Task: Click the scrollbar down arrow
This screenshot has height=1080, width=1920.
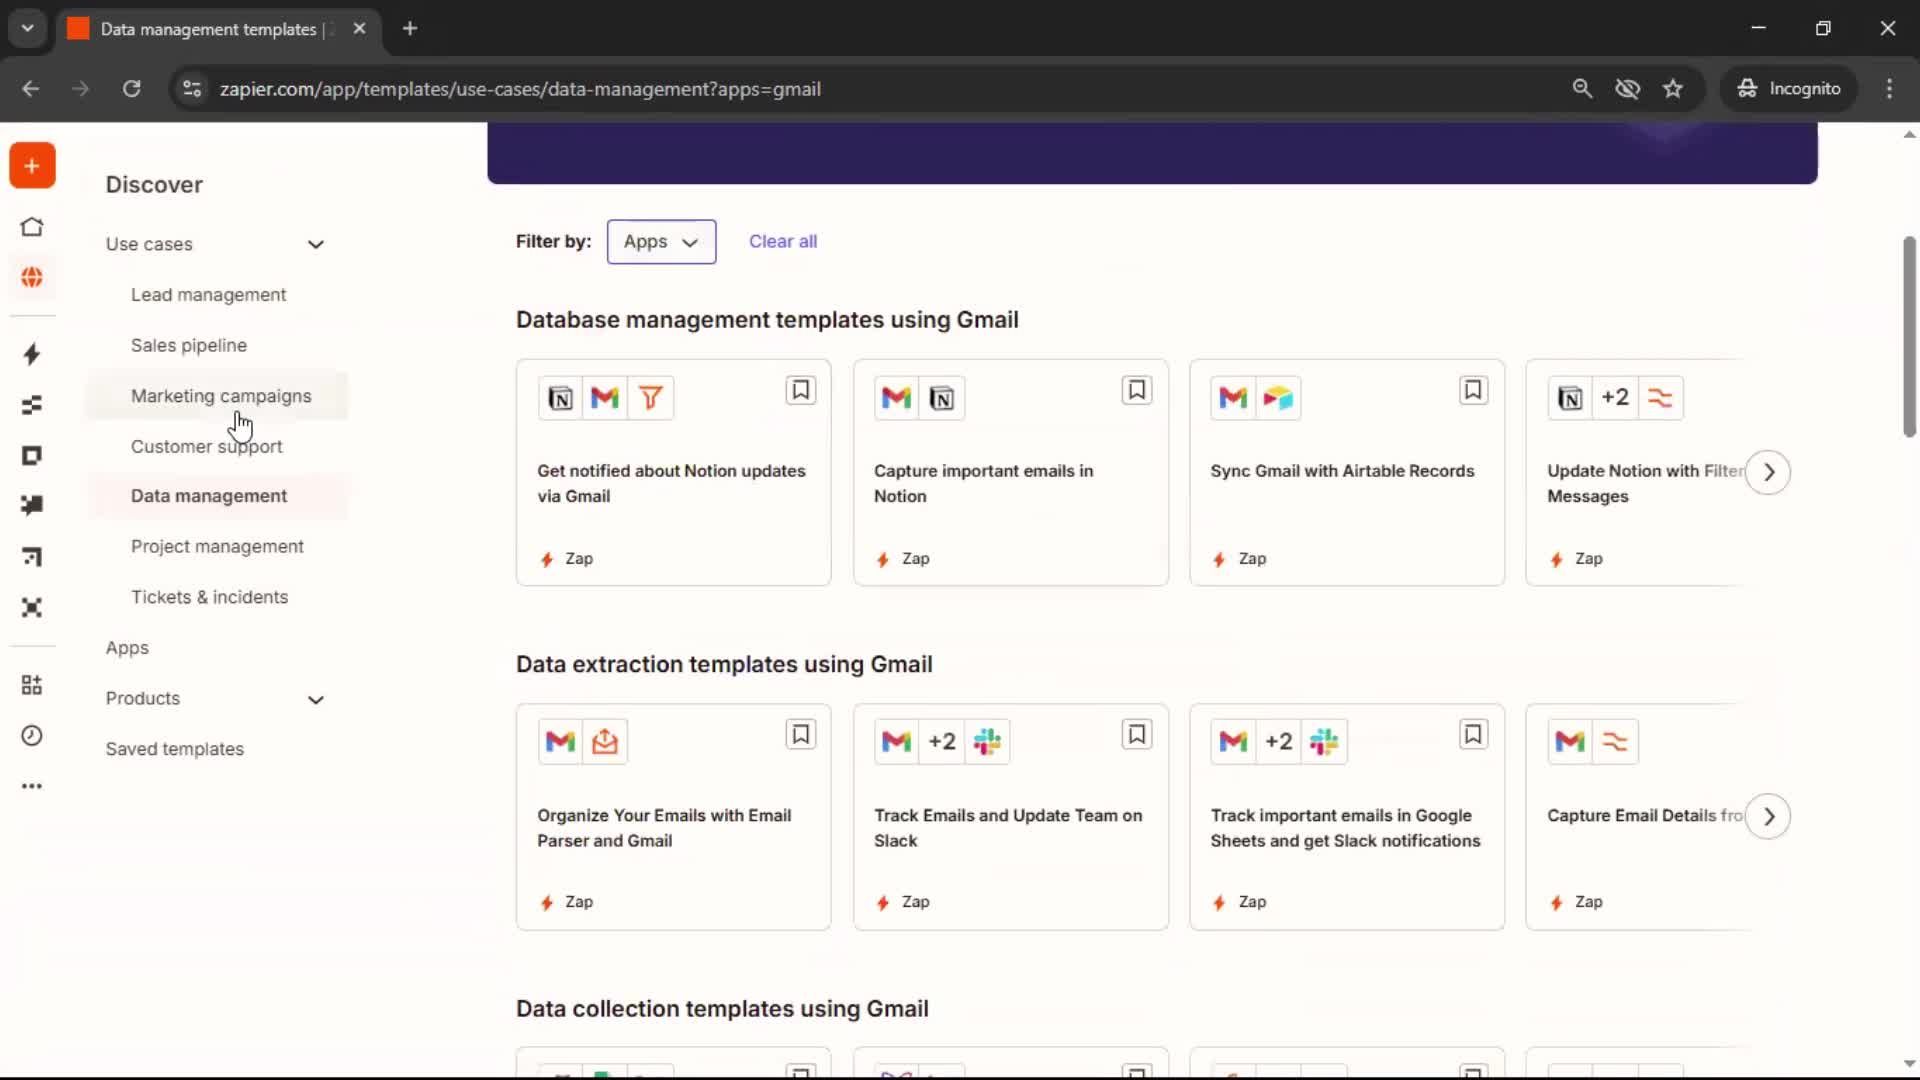Action: (1909, 1065)
